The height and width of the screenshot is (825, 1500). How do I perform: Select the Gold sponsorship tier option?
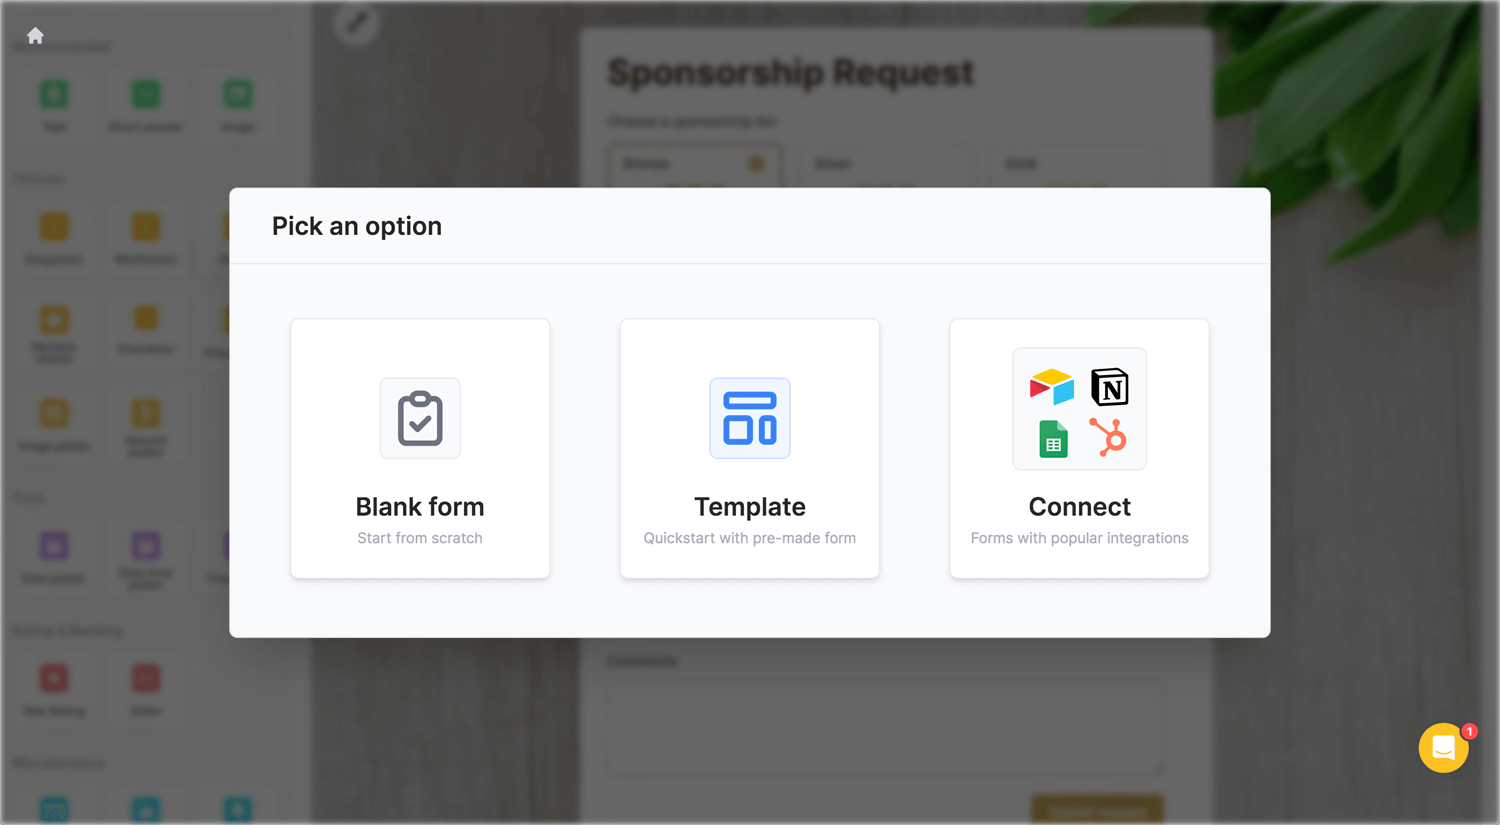tap(1077, 164)
